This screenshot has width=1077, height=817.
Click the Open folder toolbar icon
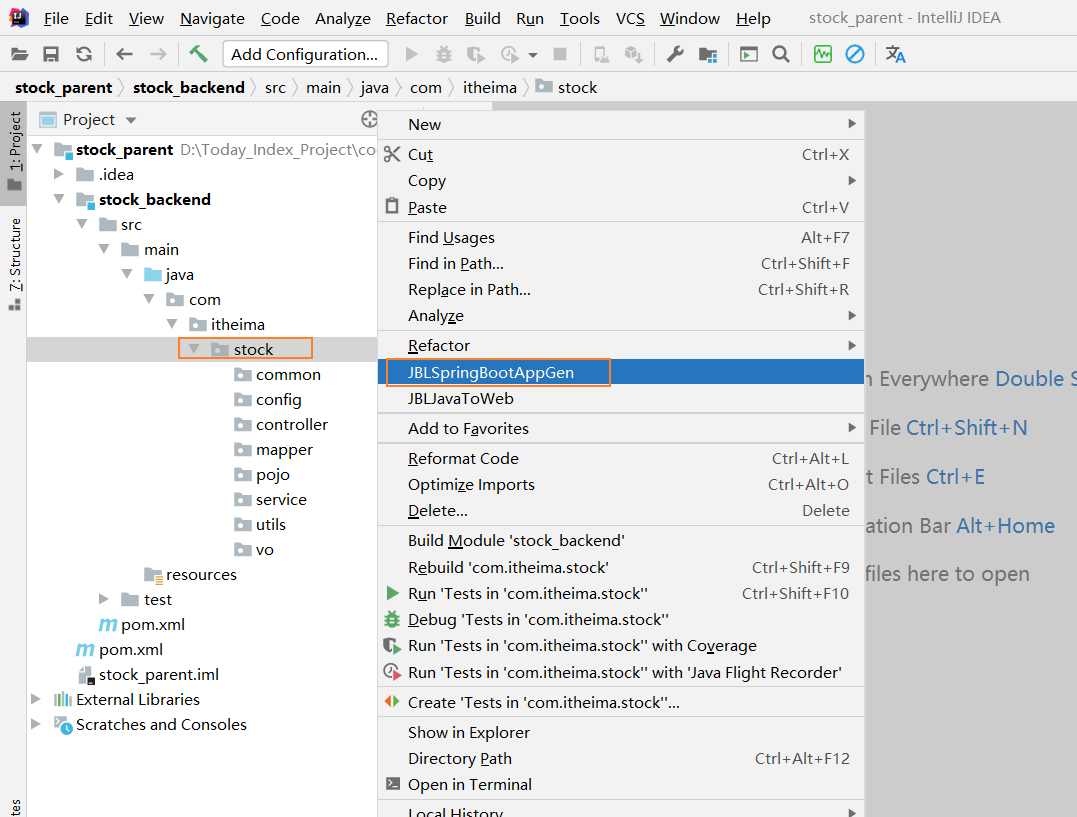[x=20, y=54]
